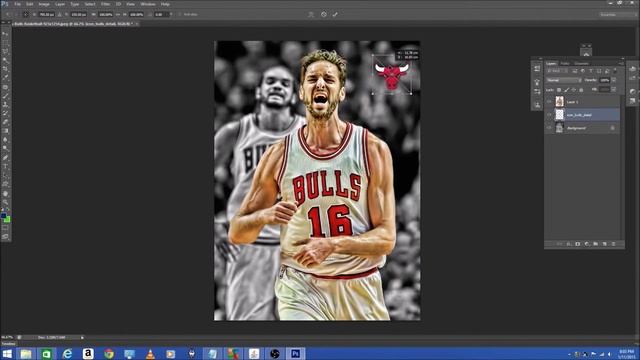Toggle lock all padlock icon
Screen dimensions: 640x360
coord(581,90)
